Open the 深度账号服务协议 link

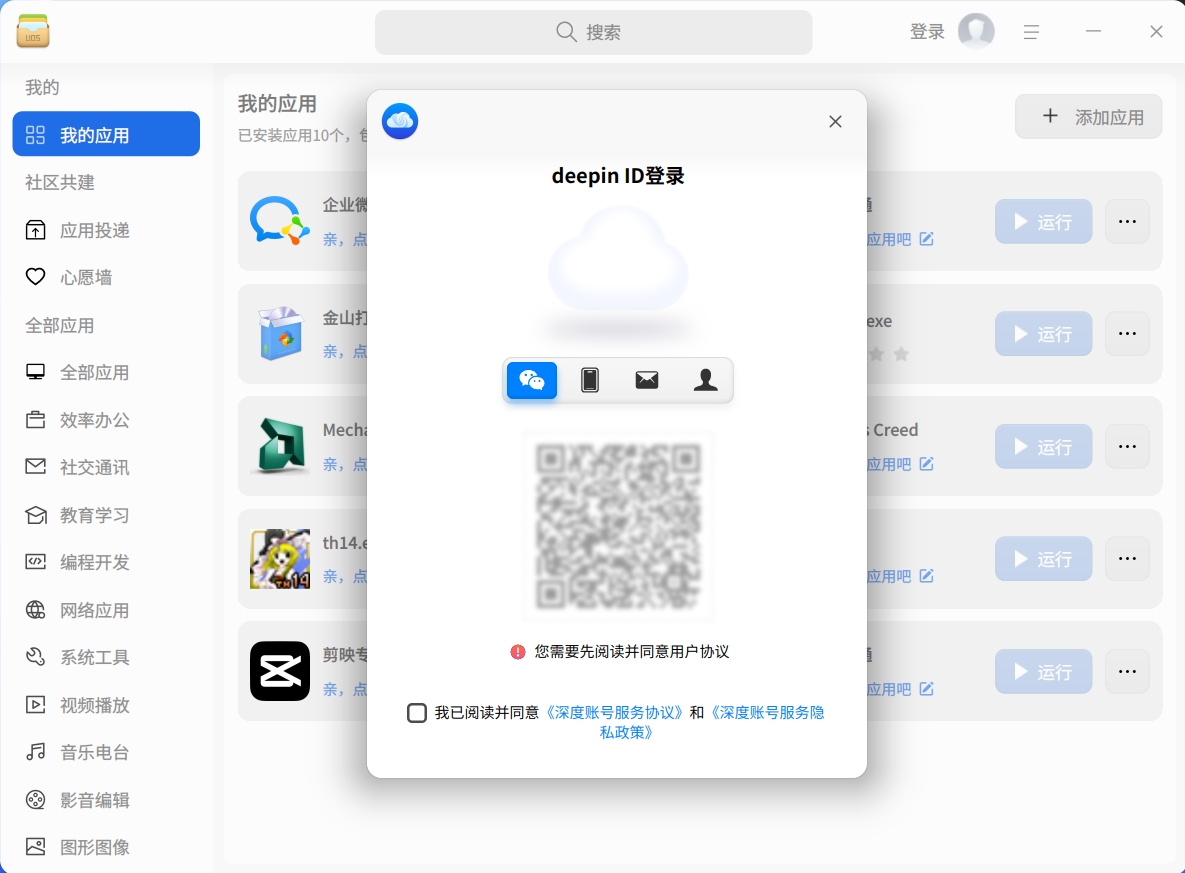click(x=614, y=713)
